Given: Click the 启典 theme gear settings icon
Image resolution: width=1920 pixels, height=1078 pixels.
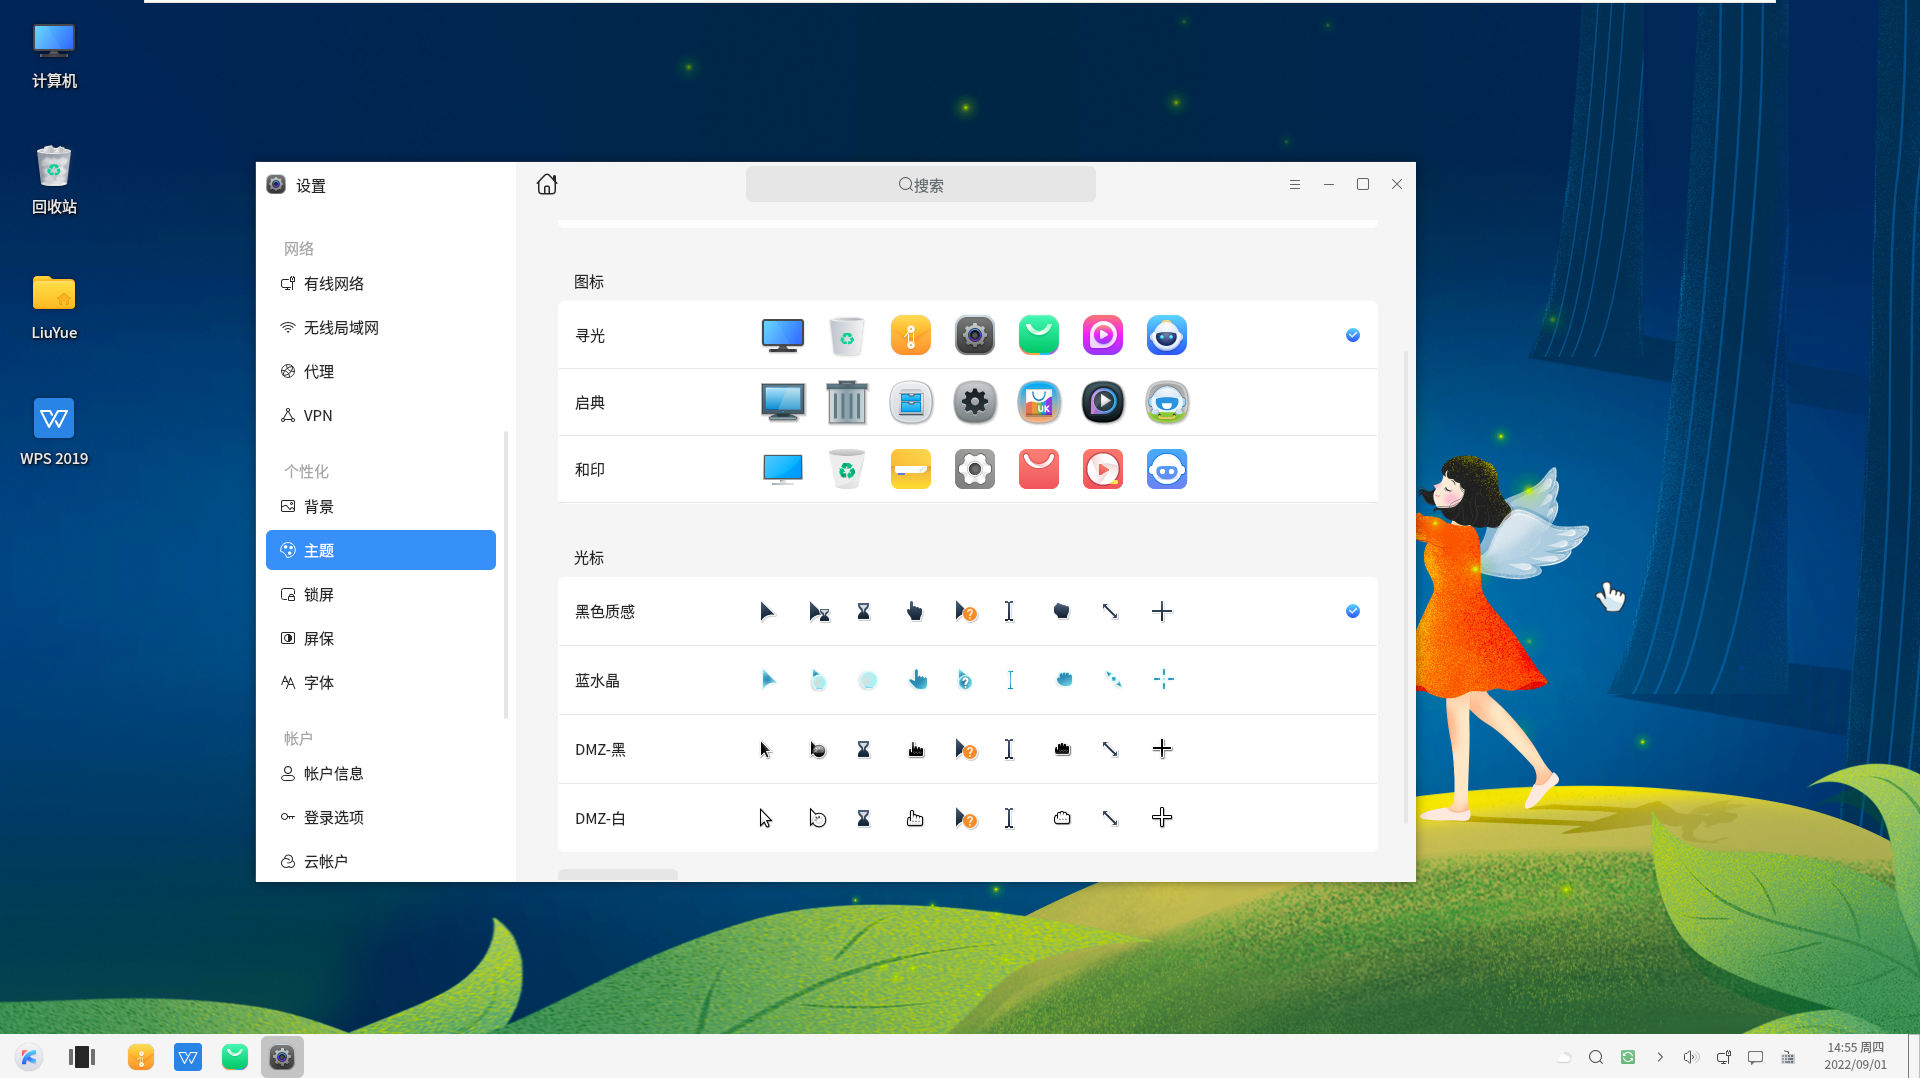Looking at the screenshot, I should coord(975,402).
